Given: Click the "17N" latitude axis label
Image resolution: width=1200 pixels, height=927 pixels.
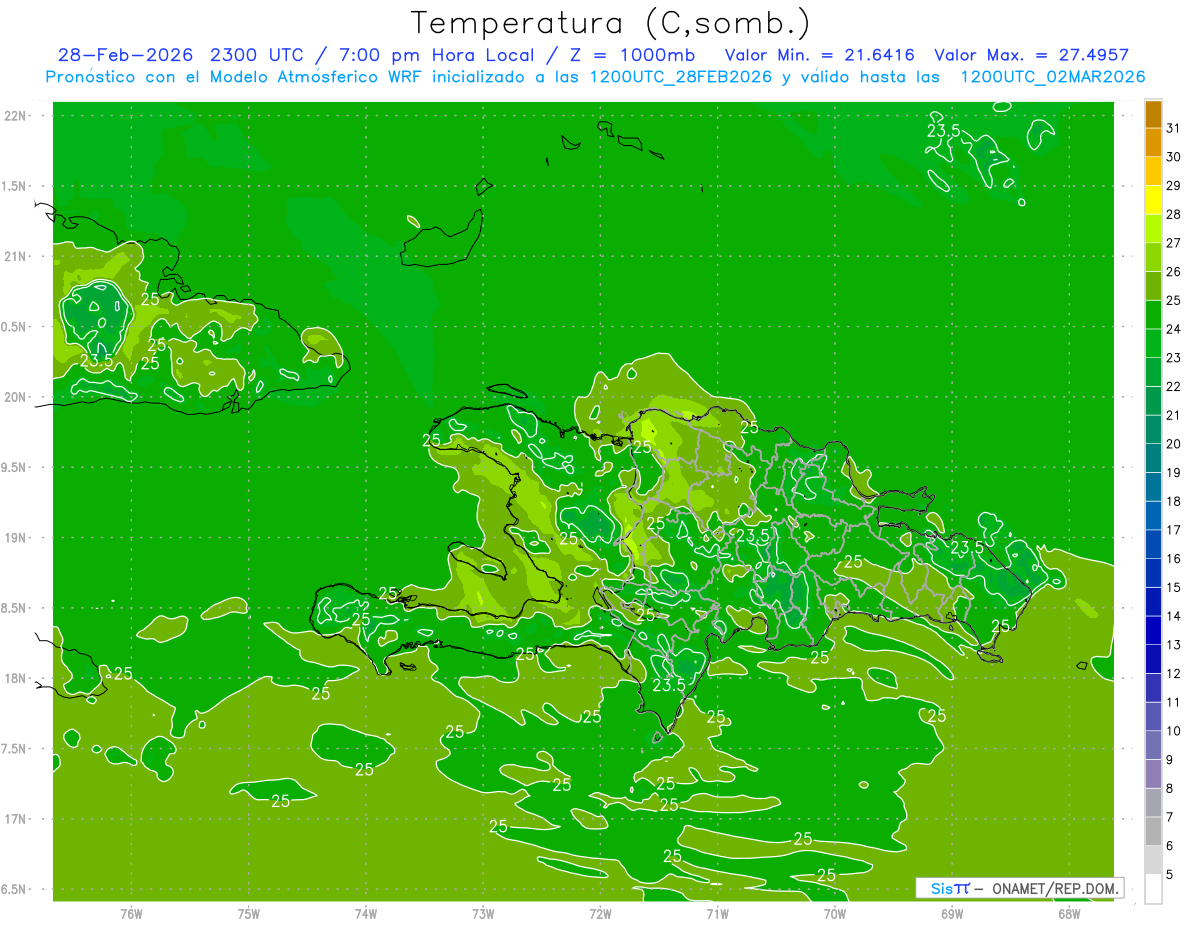Looking at the screenshot, I should 17,819.
